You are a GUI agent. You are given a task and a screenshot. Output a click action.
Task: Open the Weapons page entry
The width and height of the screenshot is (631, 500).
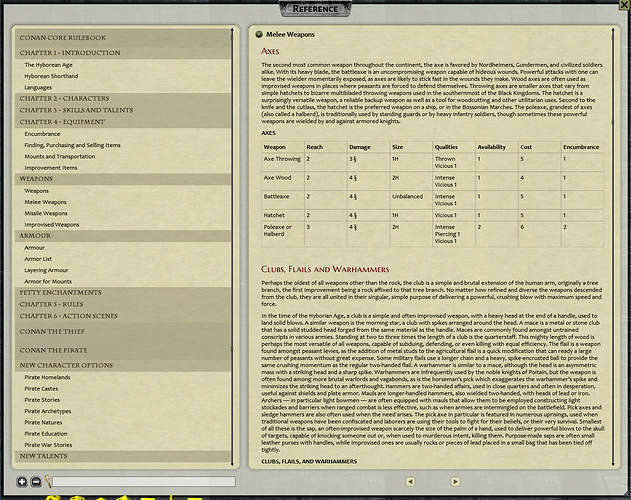coord(36,191)
